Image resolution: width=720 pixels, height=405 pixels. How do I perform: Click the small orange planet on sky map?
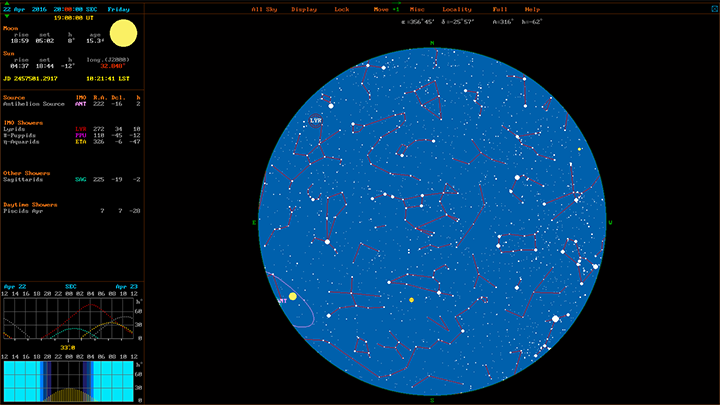point(411,300)
